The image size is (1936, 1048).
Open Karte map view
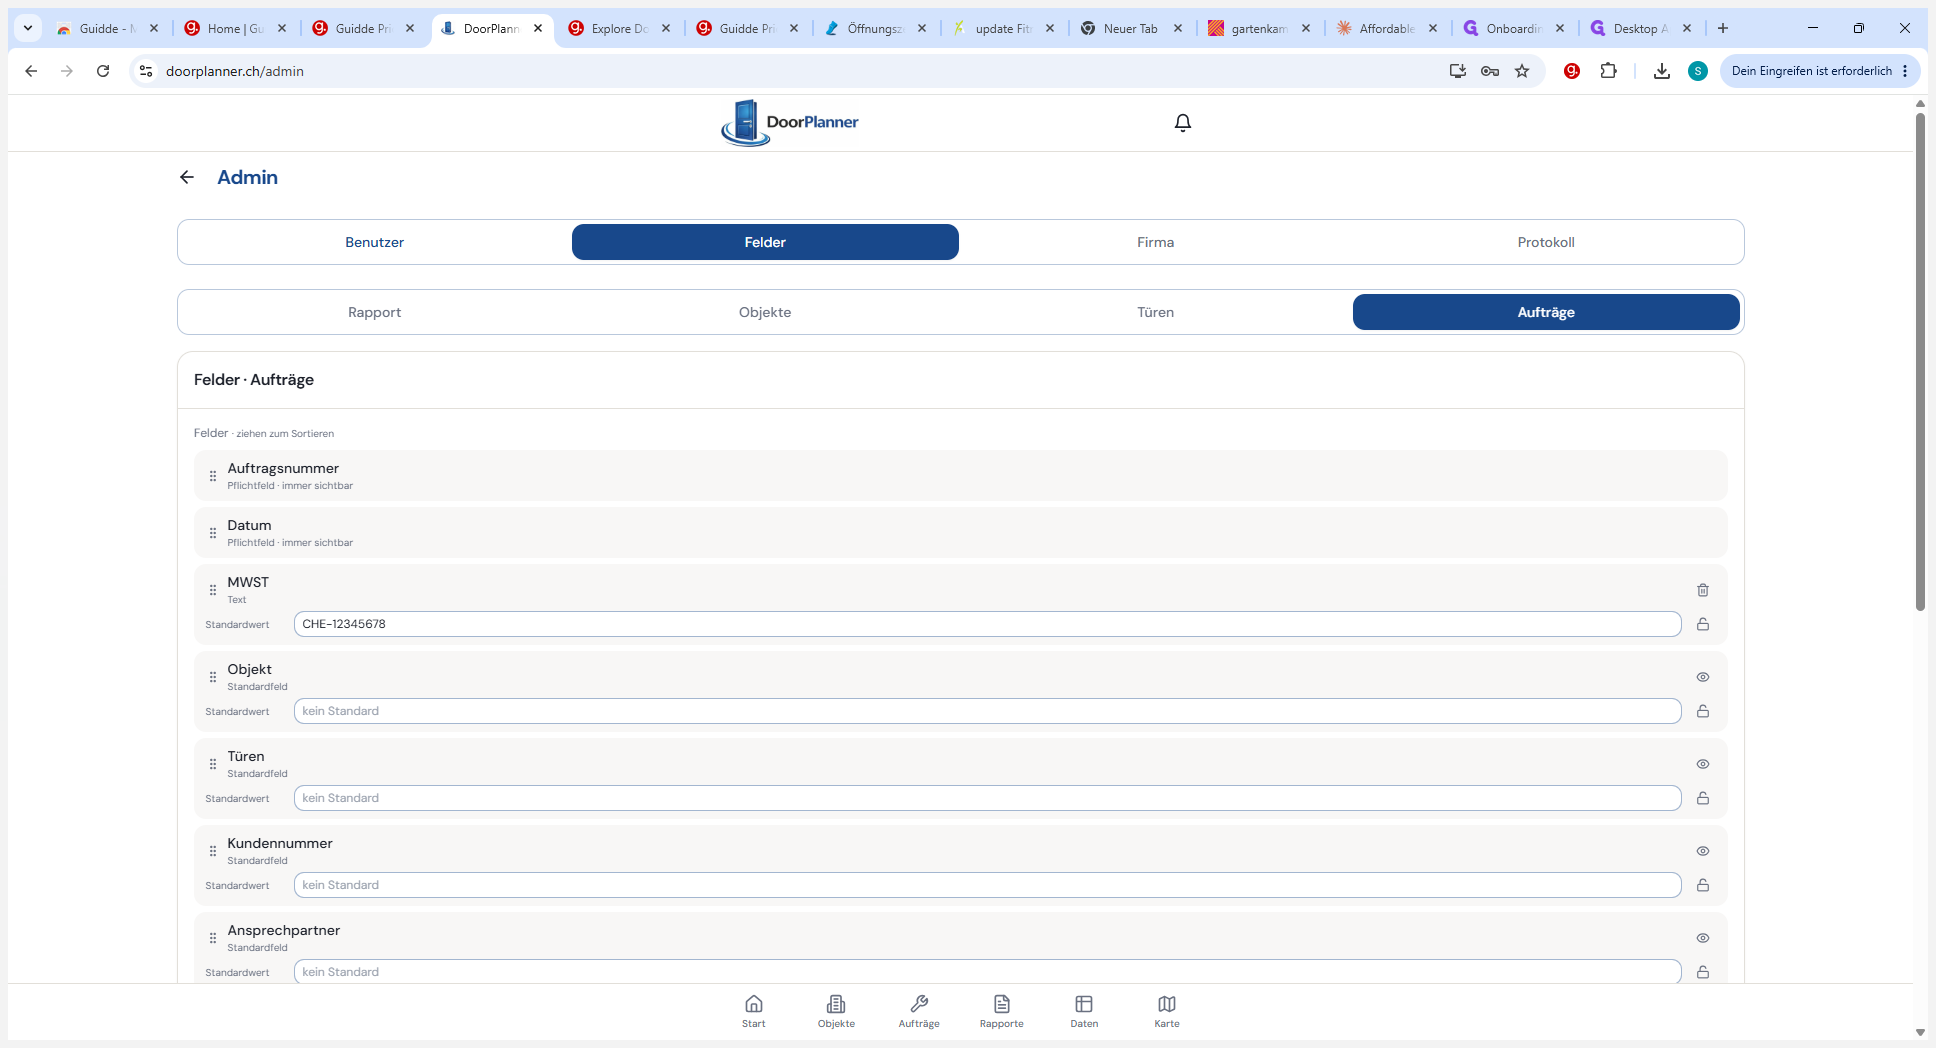tap(1167, 1011)
